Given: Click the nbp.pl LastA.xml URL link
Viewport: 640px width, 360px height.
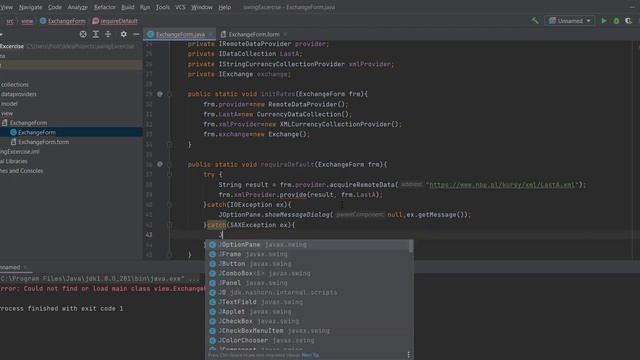Looking at the screenshot, I should tap(502, 185).
